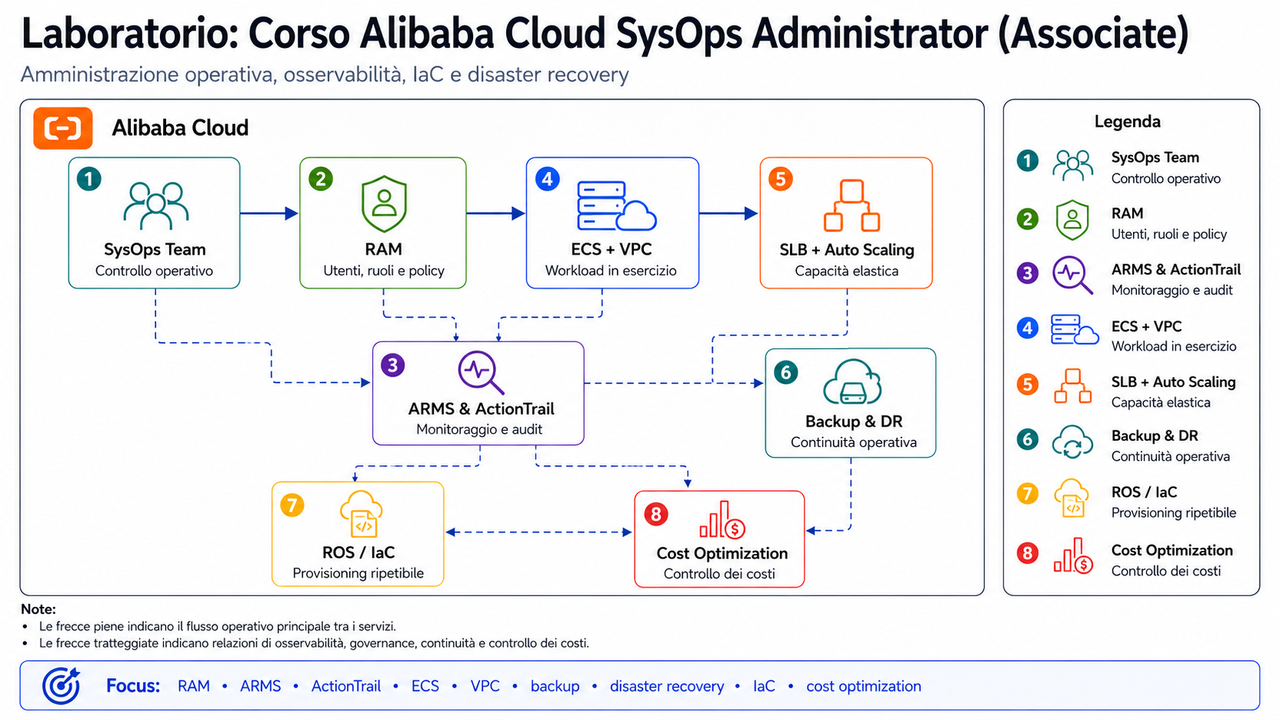Screen dimensions: 1280x720
Task: Click the legend SLB + Auto Scaling icon
Action: (1073, 386)
